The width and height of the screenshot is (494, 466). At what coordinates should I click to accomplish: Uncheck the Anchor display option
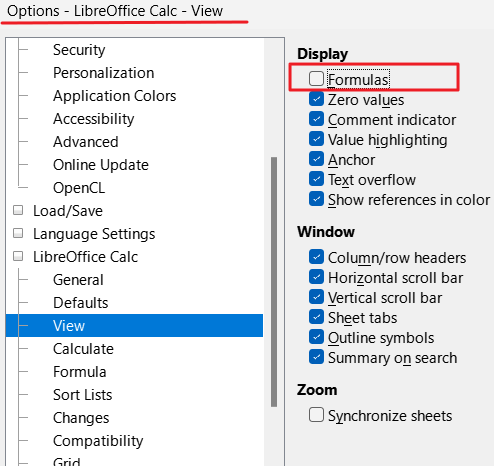316,159
